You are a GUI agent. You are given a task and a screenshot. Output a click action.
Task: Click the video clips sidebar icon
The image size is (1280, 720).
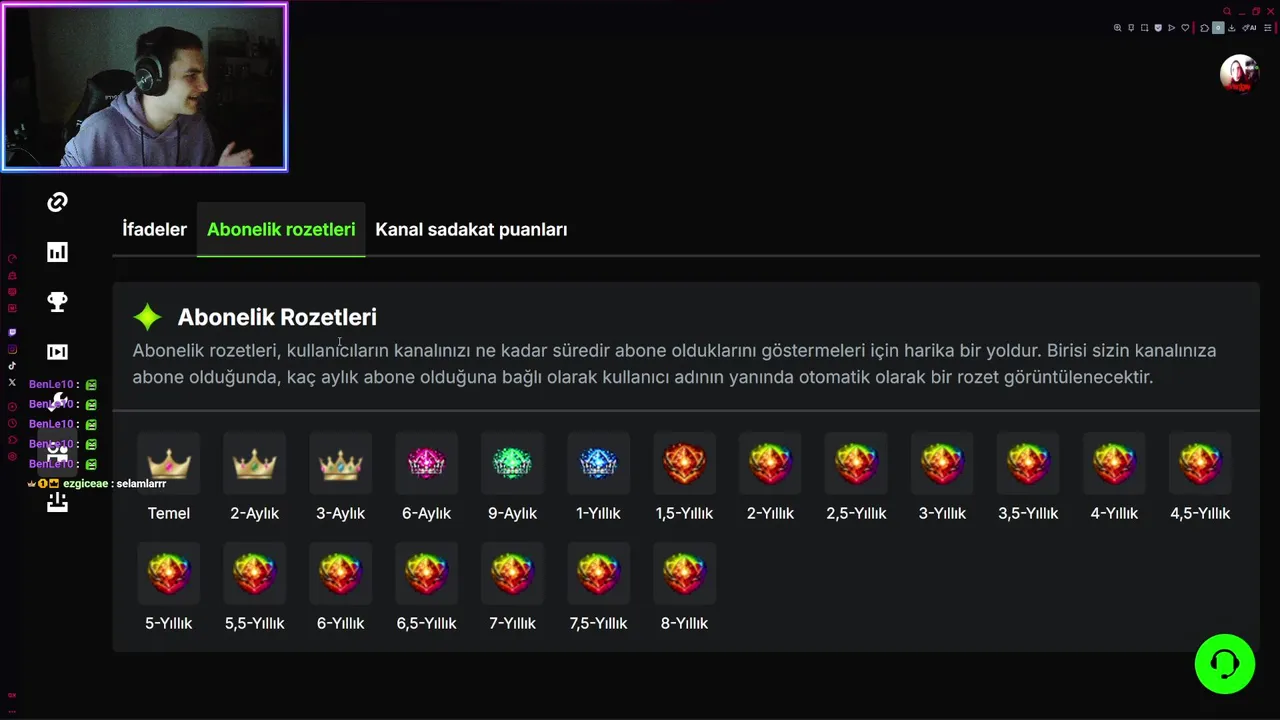[x=57, y=352]
